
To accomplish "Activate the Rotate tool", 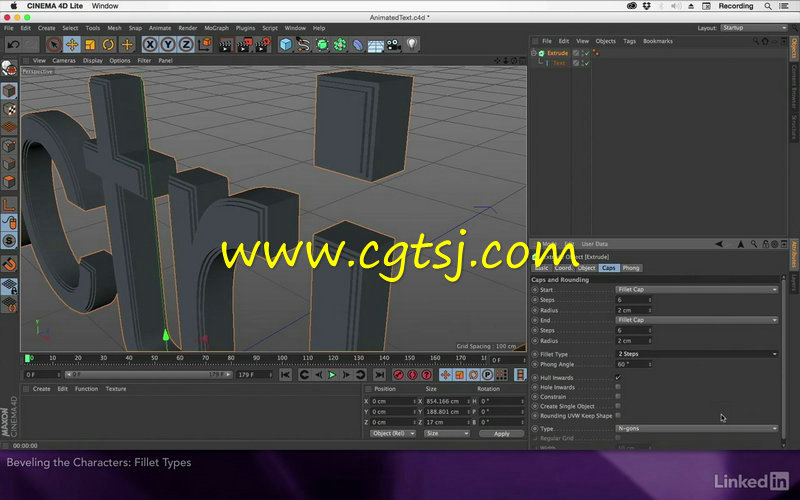I will [108, 44].
